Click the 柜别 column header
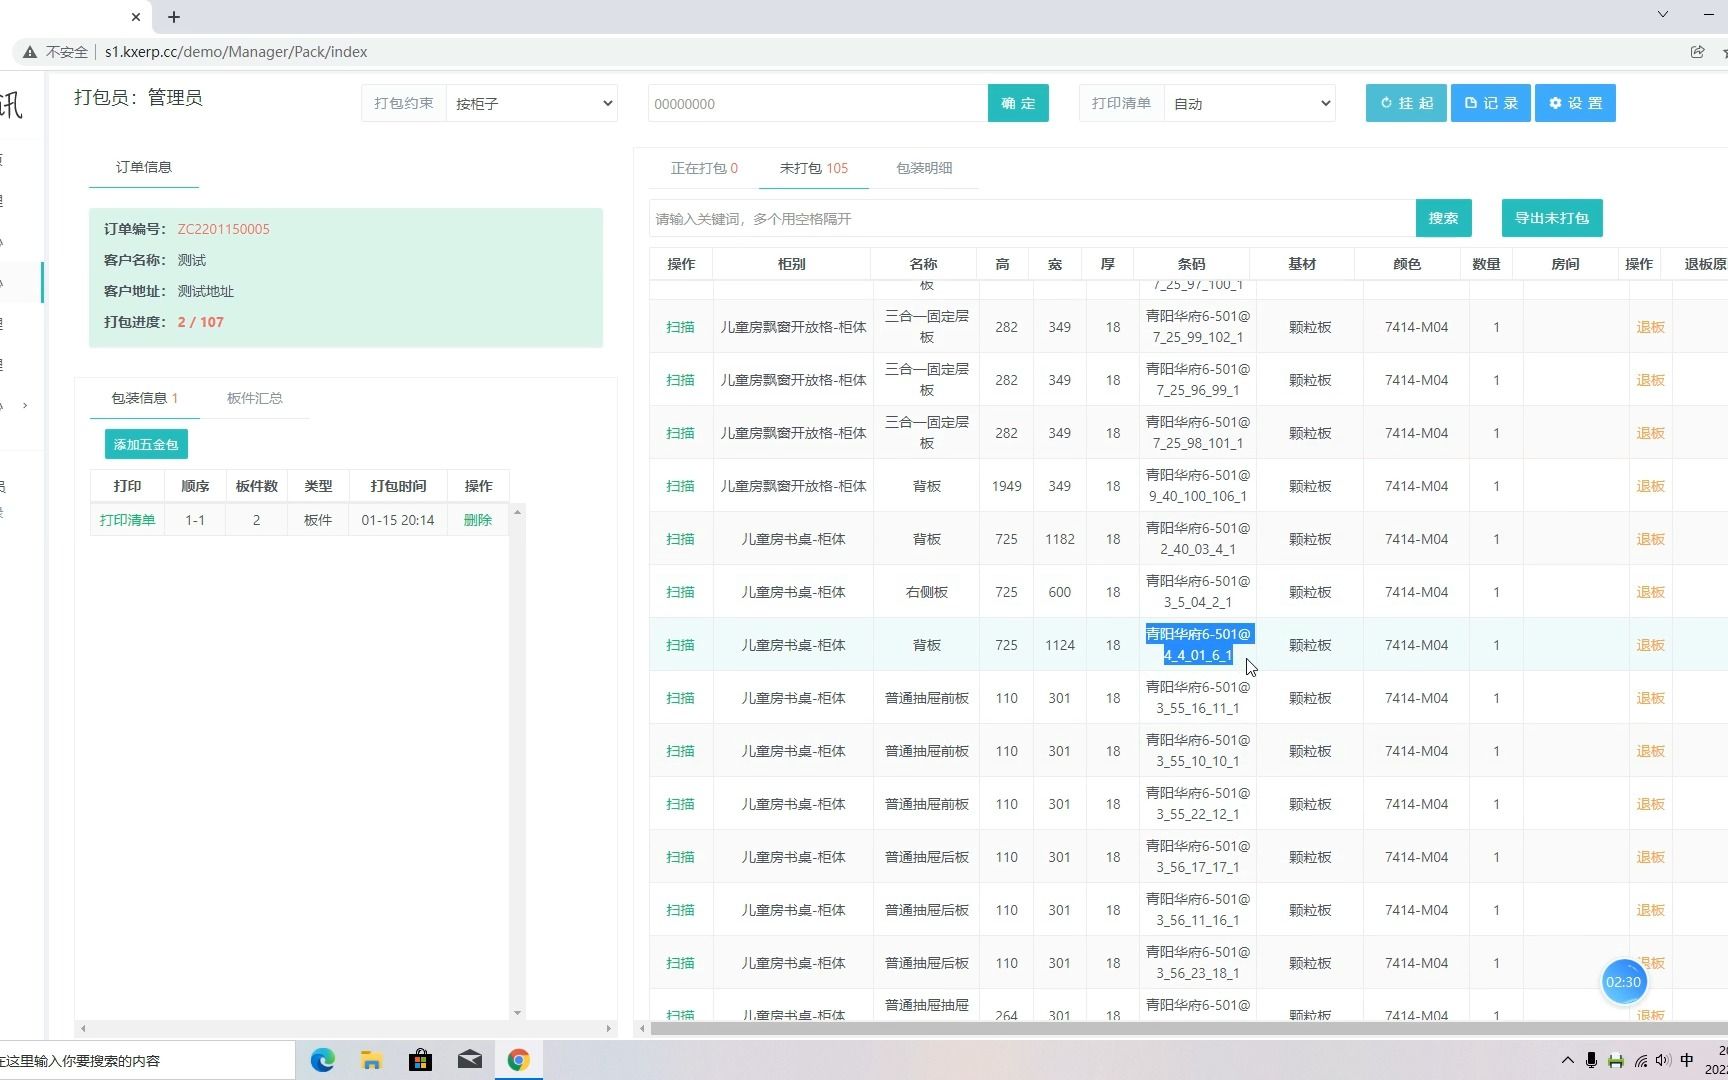 tap(791, 264)
